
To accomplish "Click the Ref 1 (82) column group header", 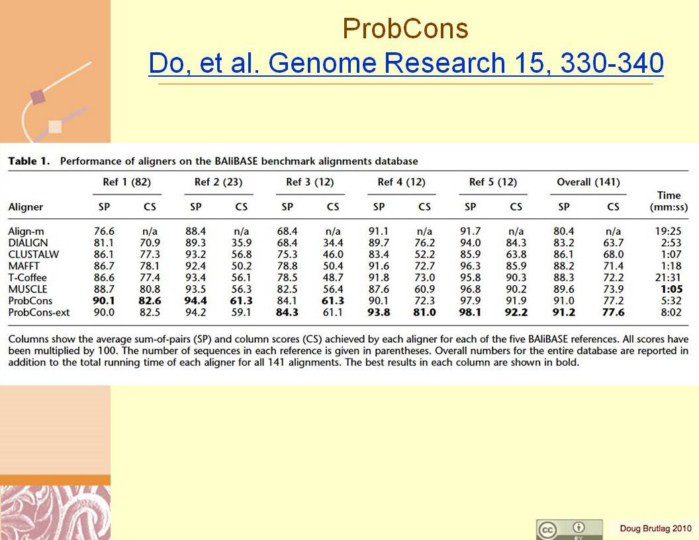I will coord(126,183).
